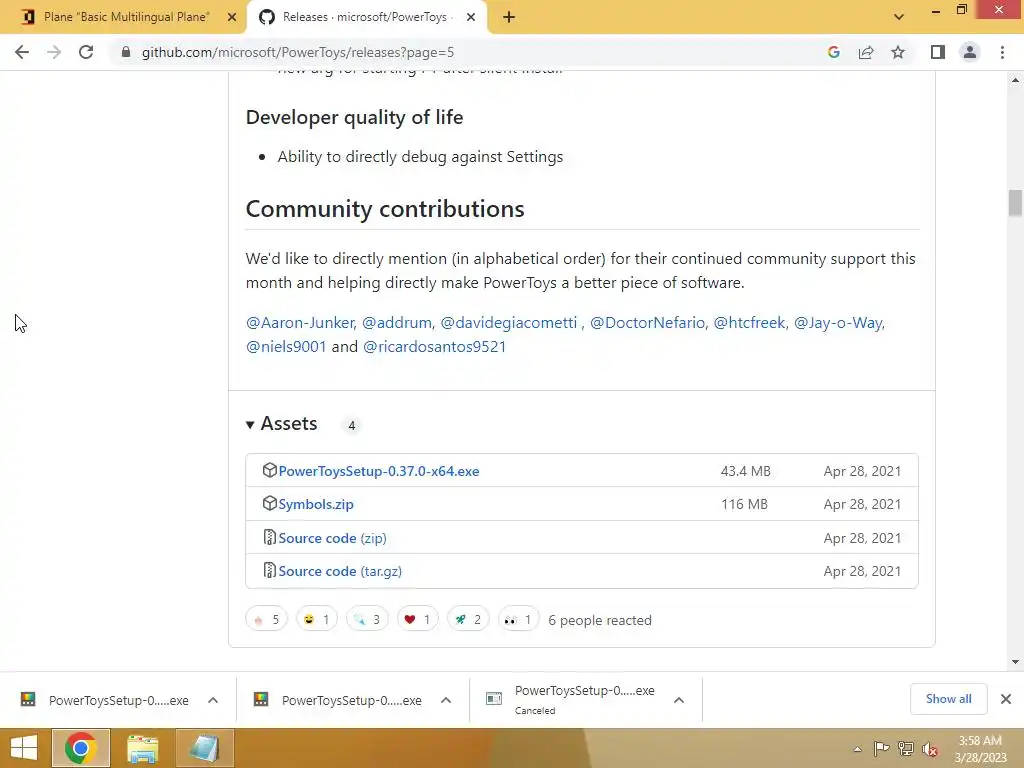Download PowerToysSetup-0.37.0-x64.exe
This screenshot has height=768, width=1024.
tap(379, 471)
